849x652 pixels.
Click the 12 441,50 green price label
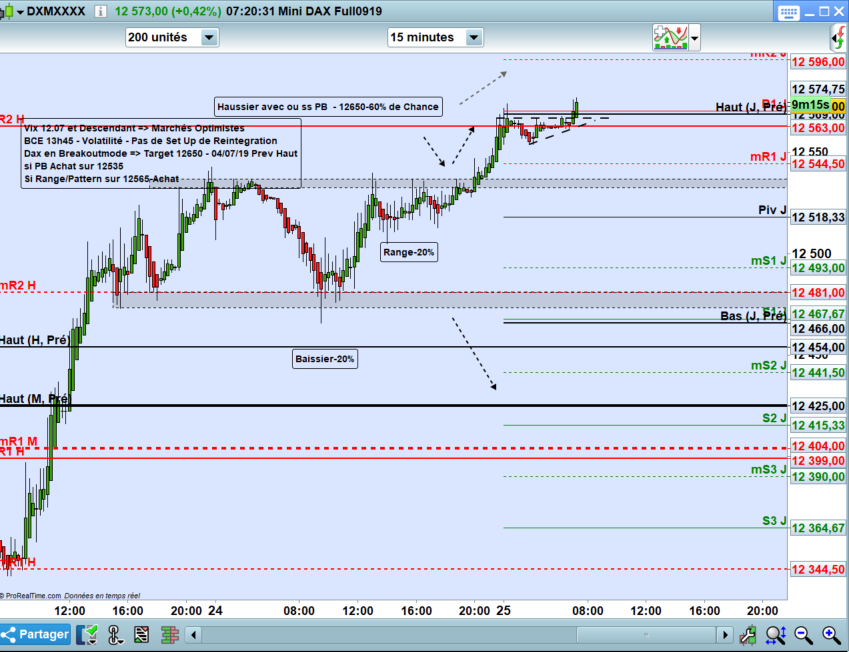pos(818,373)
